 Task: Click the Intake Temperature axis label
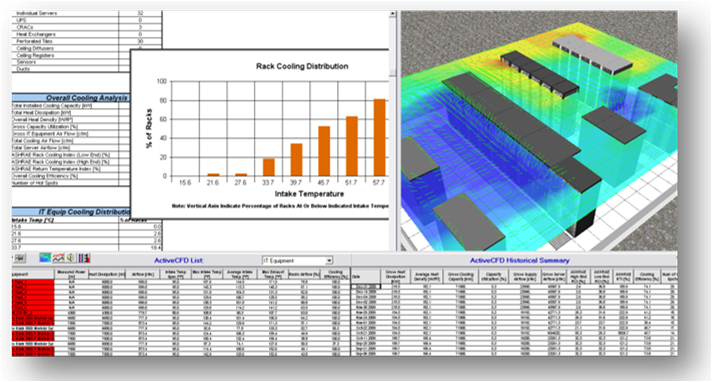[309, 194]
